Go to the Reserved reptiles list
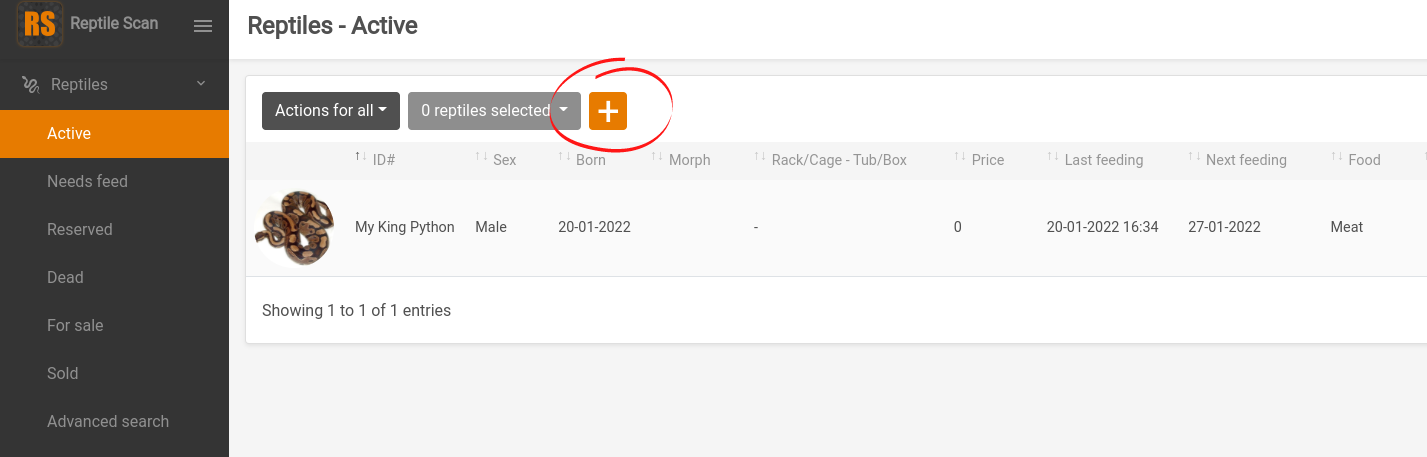 click(x=80, y=230)
